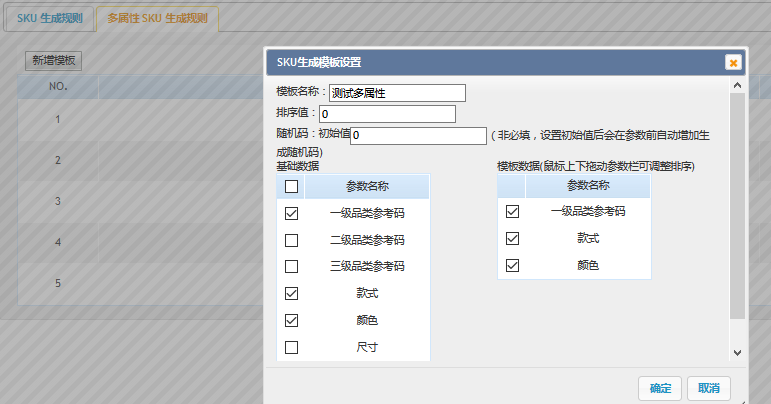This screenshot has width=771, height=404.
Task: Check the 三级品类参考码 checkbox
Action: [292, 266]
